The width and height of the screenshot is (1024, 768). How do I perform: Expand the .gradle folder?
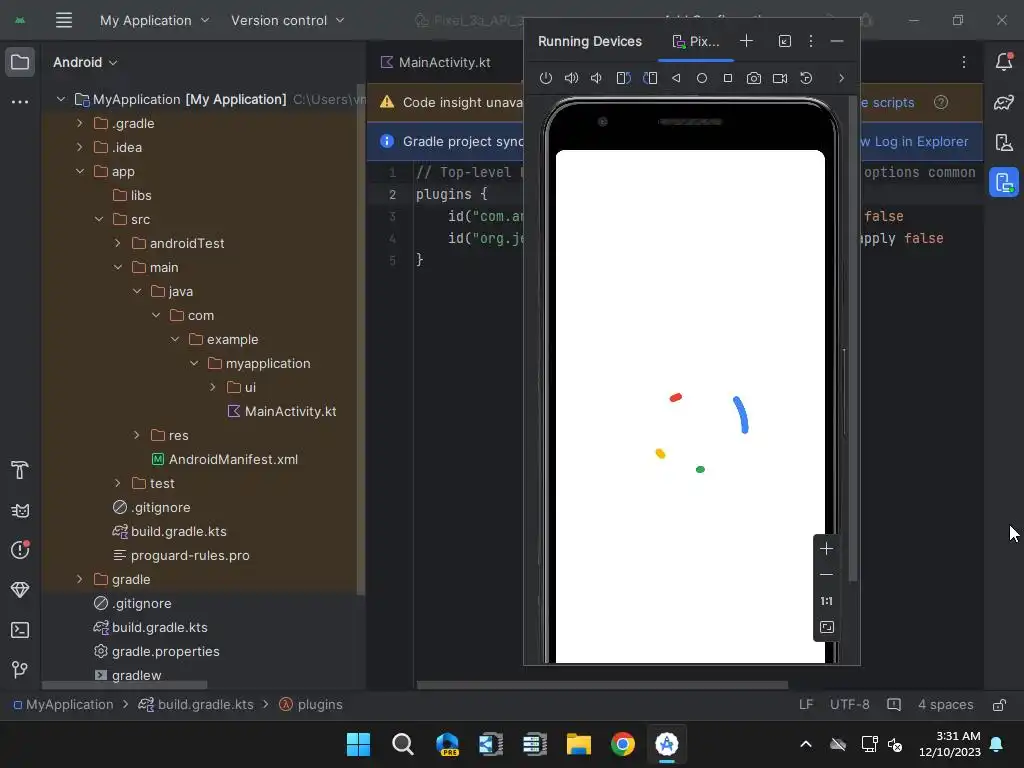click(x=80, y=123)
